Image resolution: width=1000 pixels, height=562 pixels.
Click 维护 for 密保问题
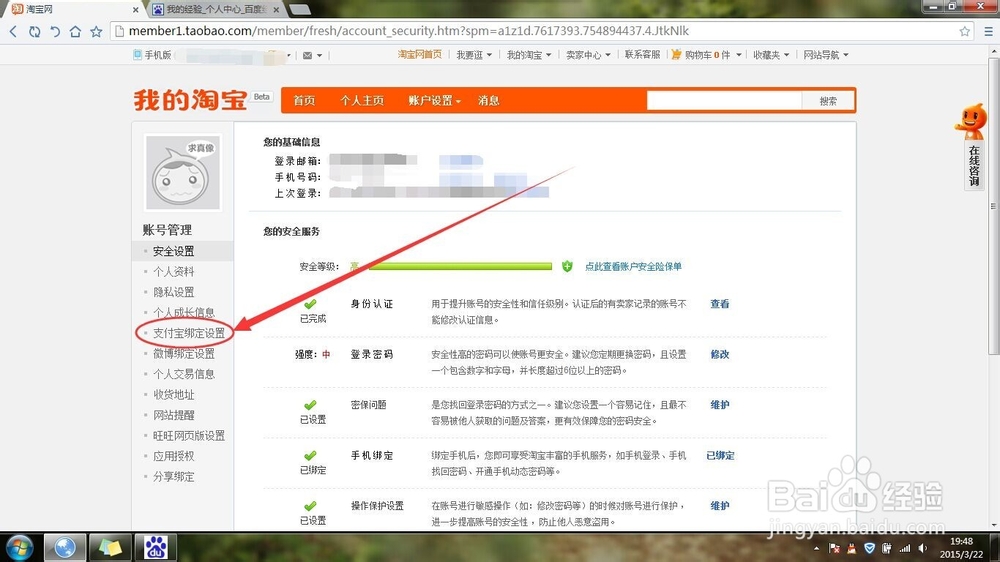click(720, 405)
